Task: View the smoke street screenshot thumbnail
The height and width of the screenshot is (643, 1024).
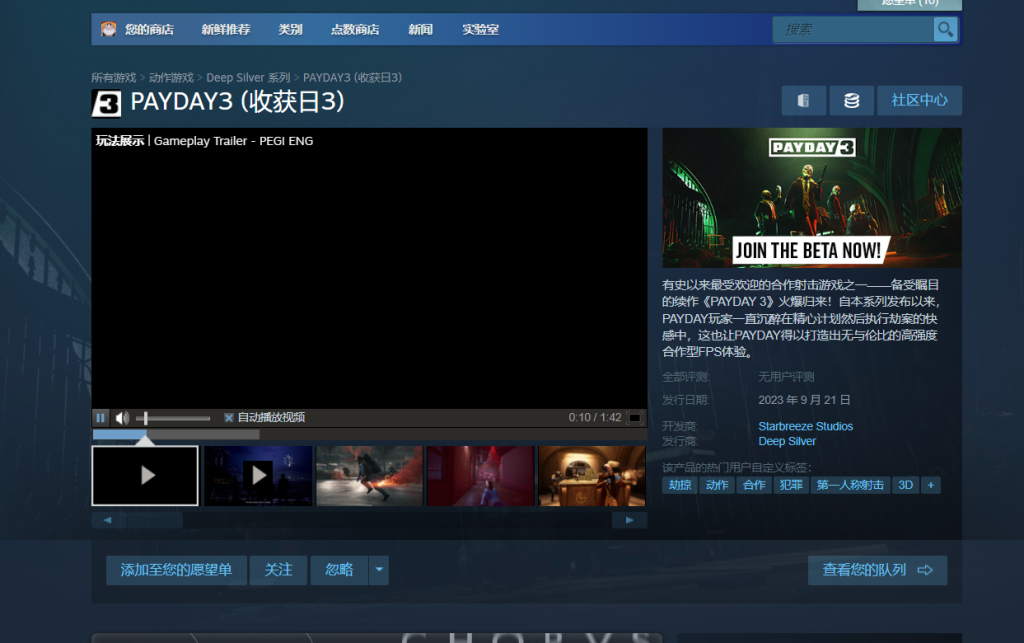Action: [x=369, y=476]
